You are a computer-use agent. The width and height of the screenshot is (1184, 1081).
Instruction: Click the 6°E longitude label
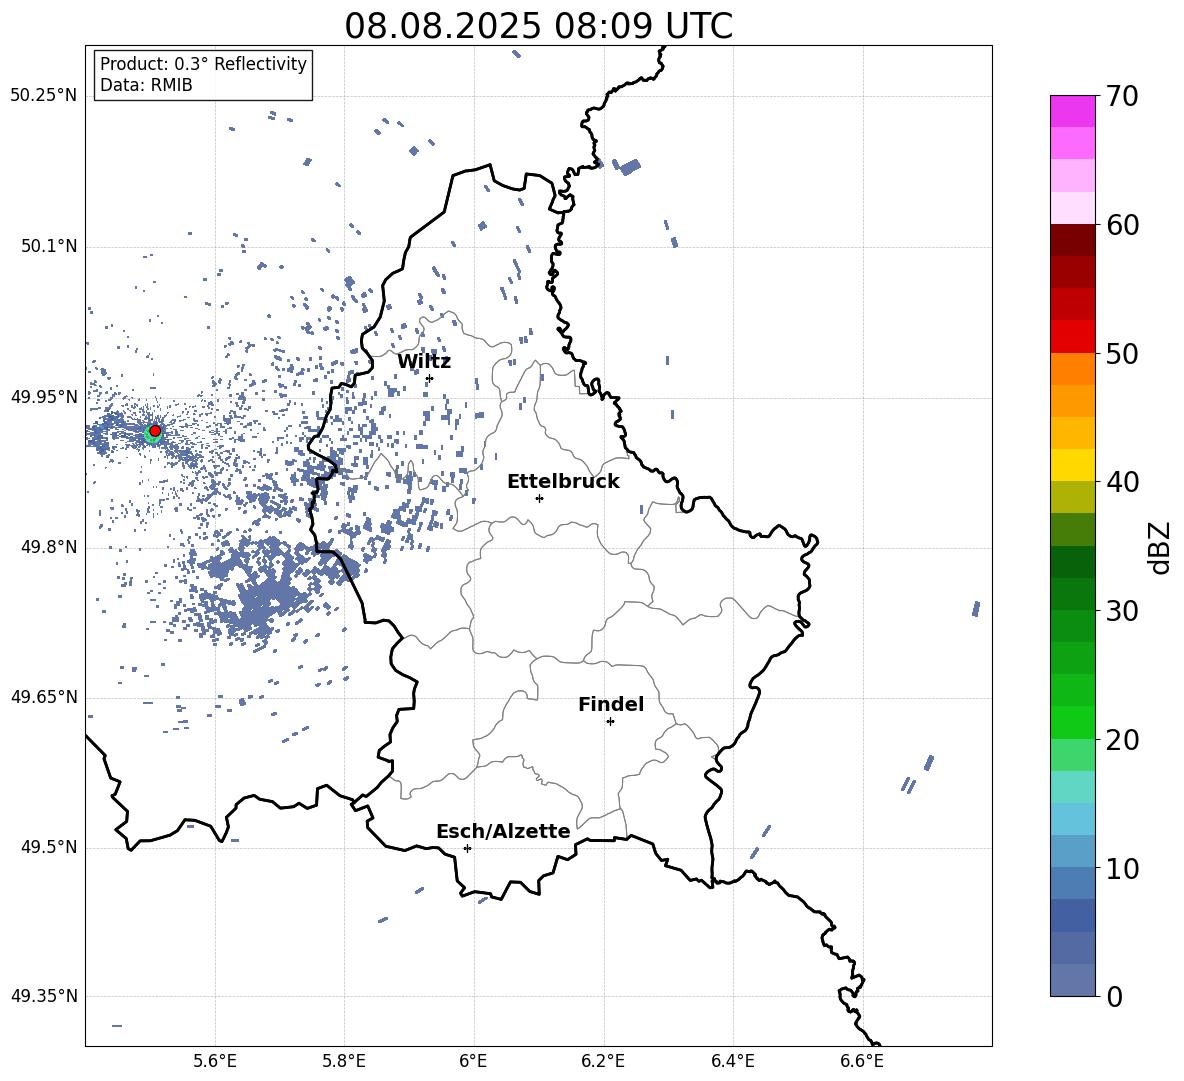pos(473,1061)
